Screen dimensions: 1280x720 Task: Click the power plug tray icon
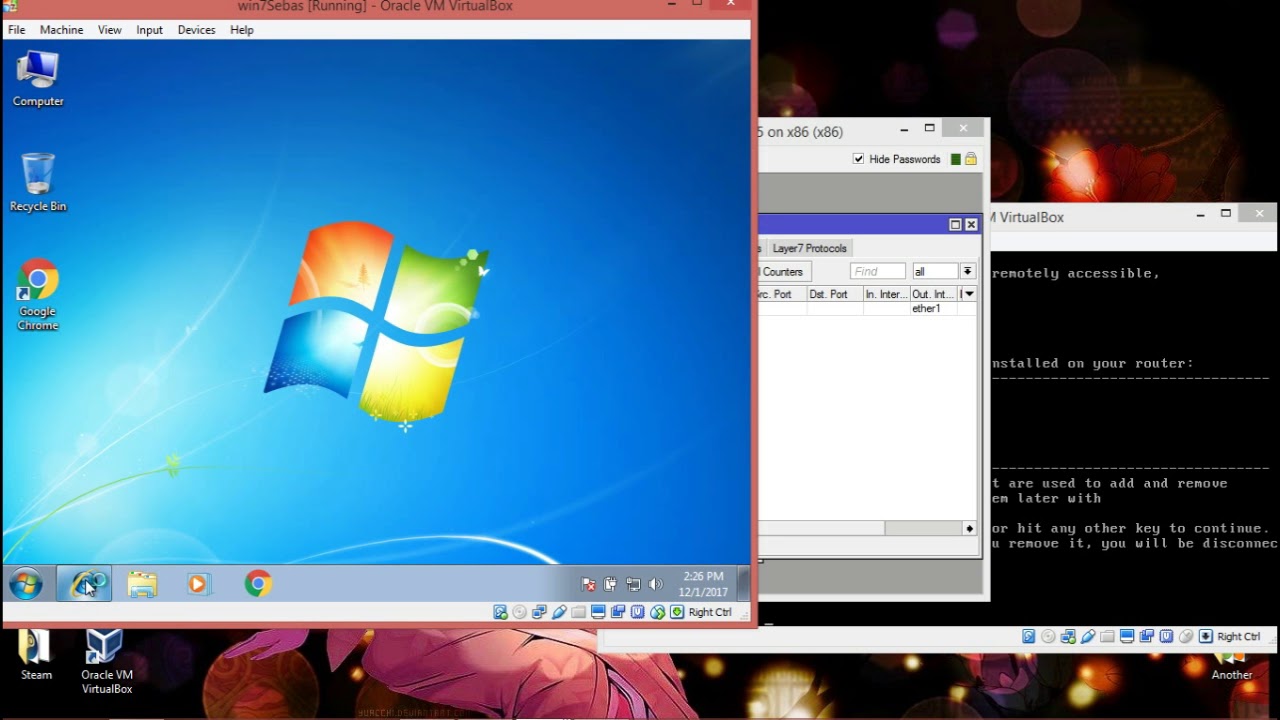click(611, 584)
